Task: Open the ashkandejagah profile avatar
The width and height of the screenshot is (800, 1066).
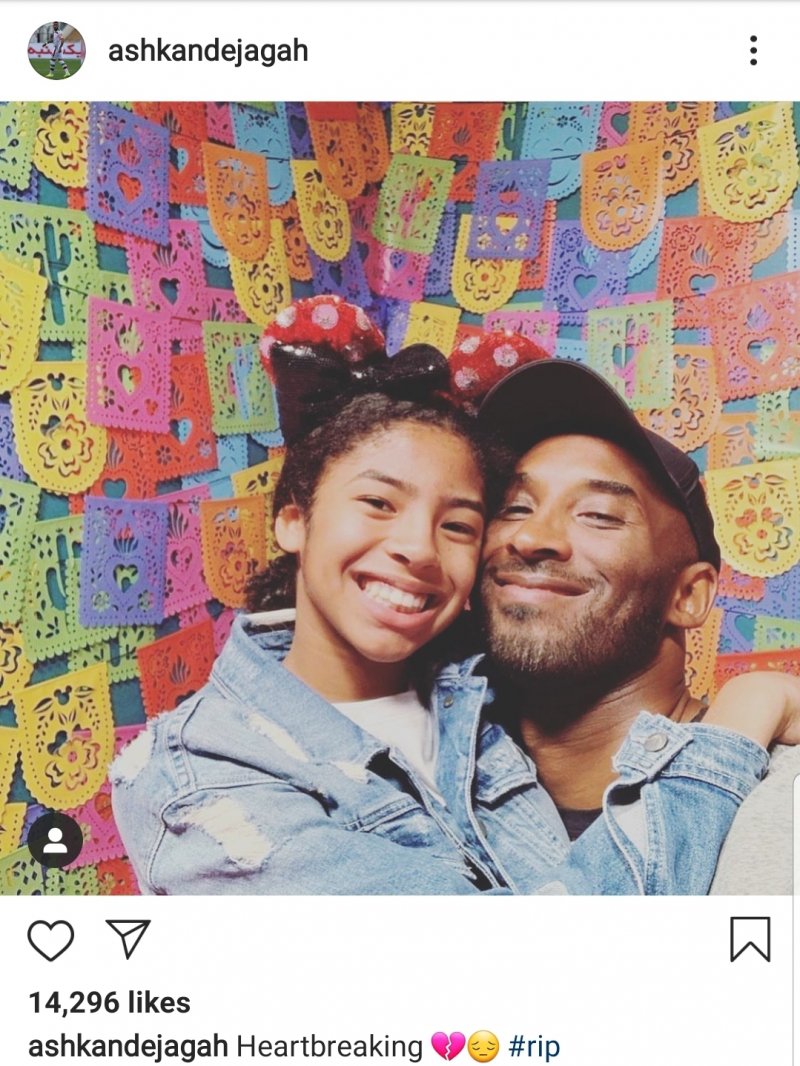Action: click(56, 50)
